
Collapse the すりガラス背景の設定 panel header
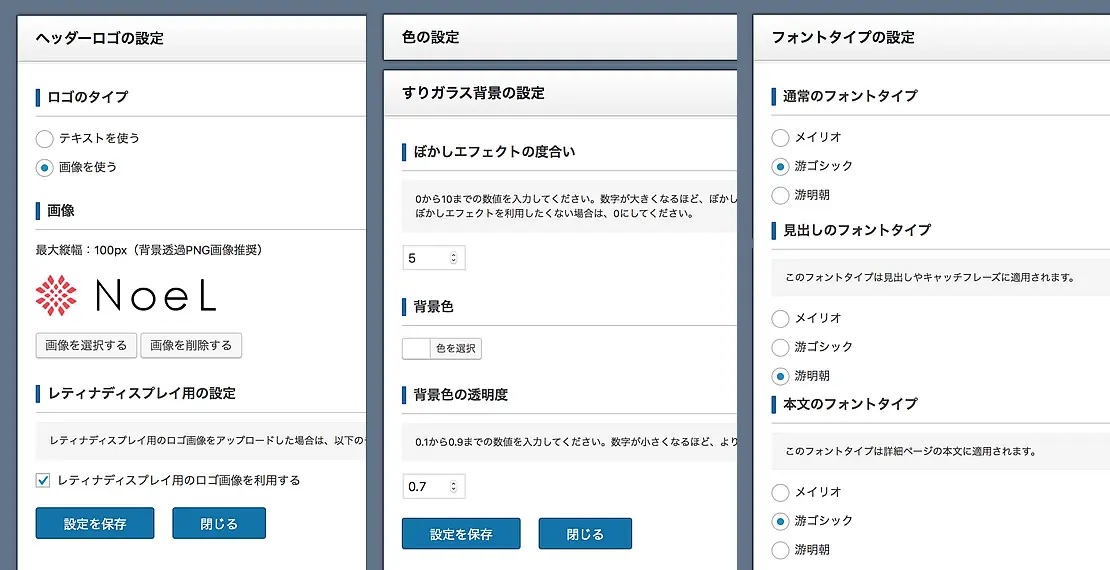point(560,93)
